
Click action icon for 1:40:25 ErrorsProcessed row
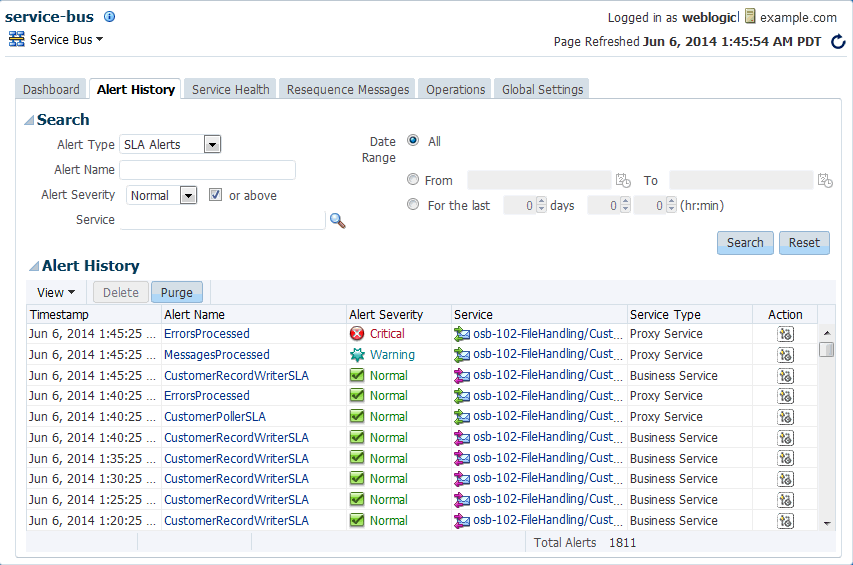785,396
